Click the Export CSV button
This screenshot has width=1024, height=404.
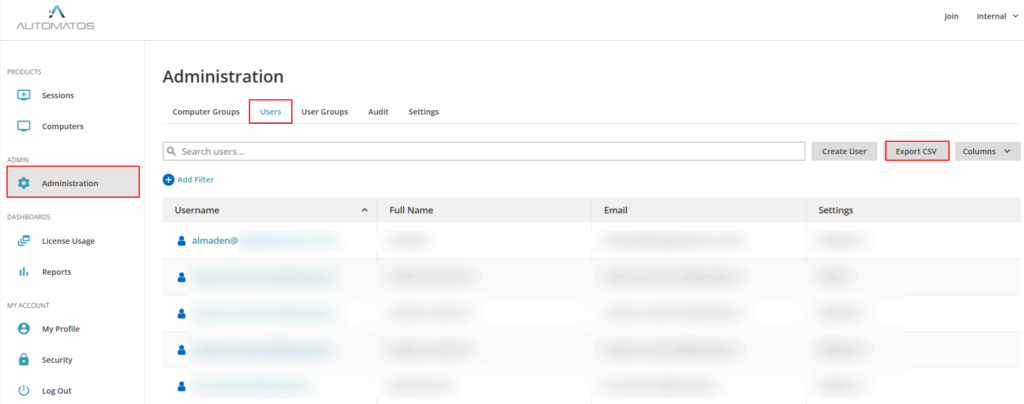coord(916,151)
